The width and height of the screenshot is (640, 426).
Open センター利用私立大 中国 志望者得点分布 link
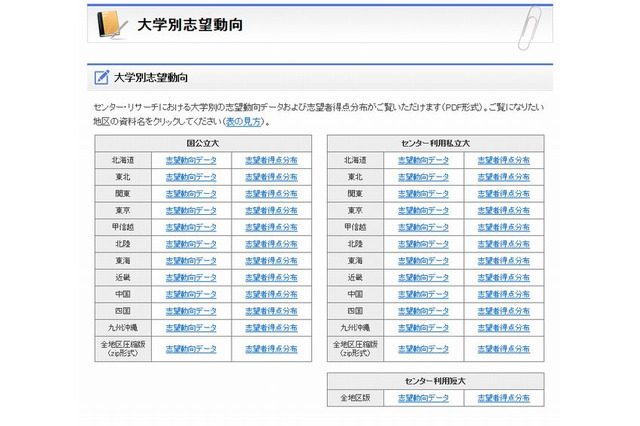click(x=504, y=294)
